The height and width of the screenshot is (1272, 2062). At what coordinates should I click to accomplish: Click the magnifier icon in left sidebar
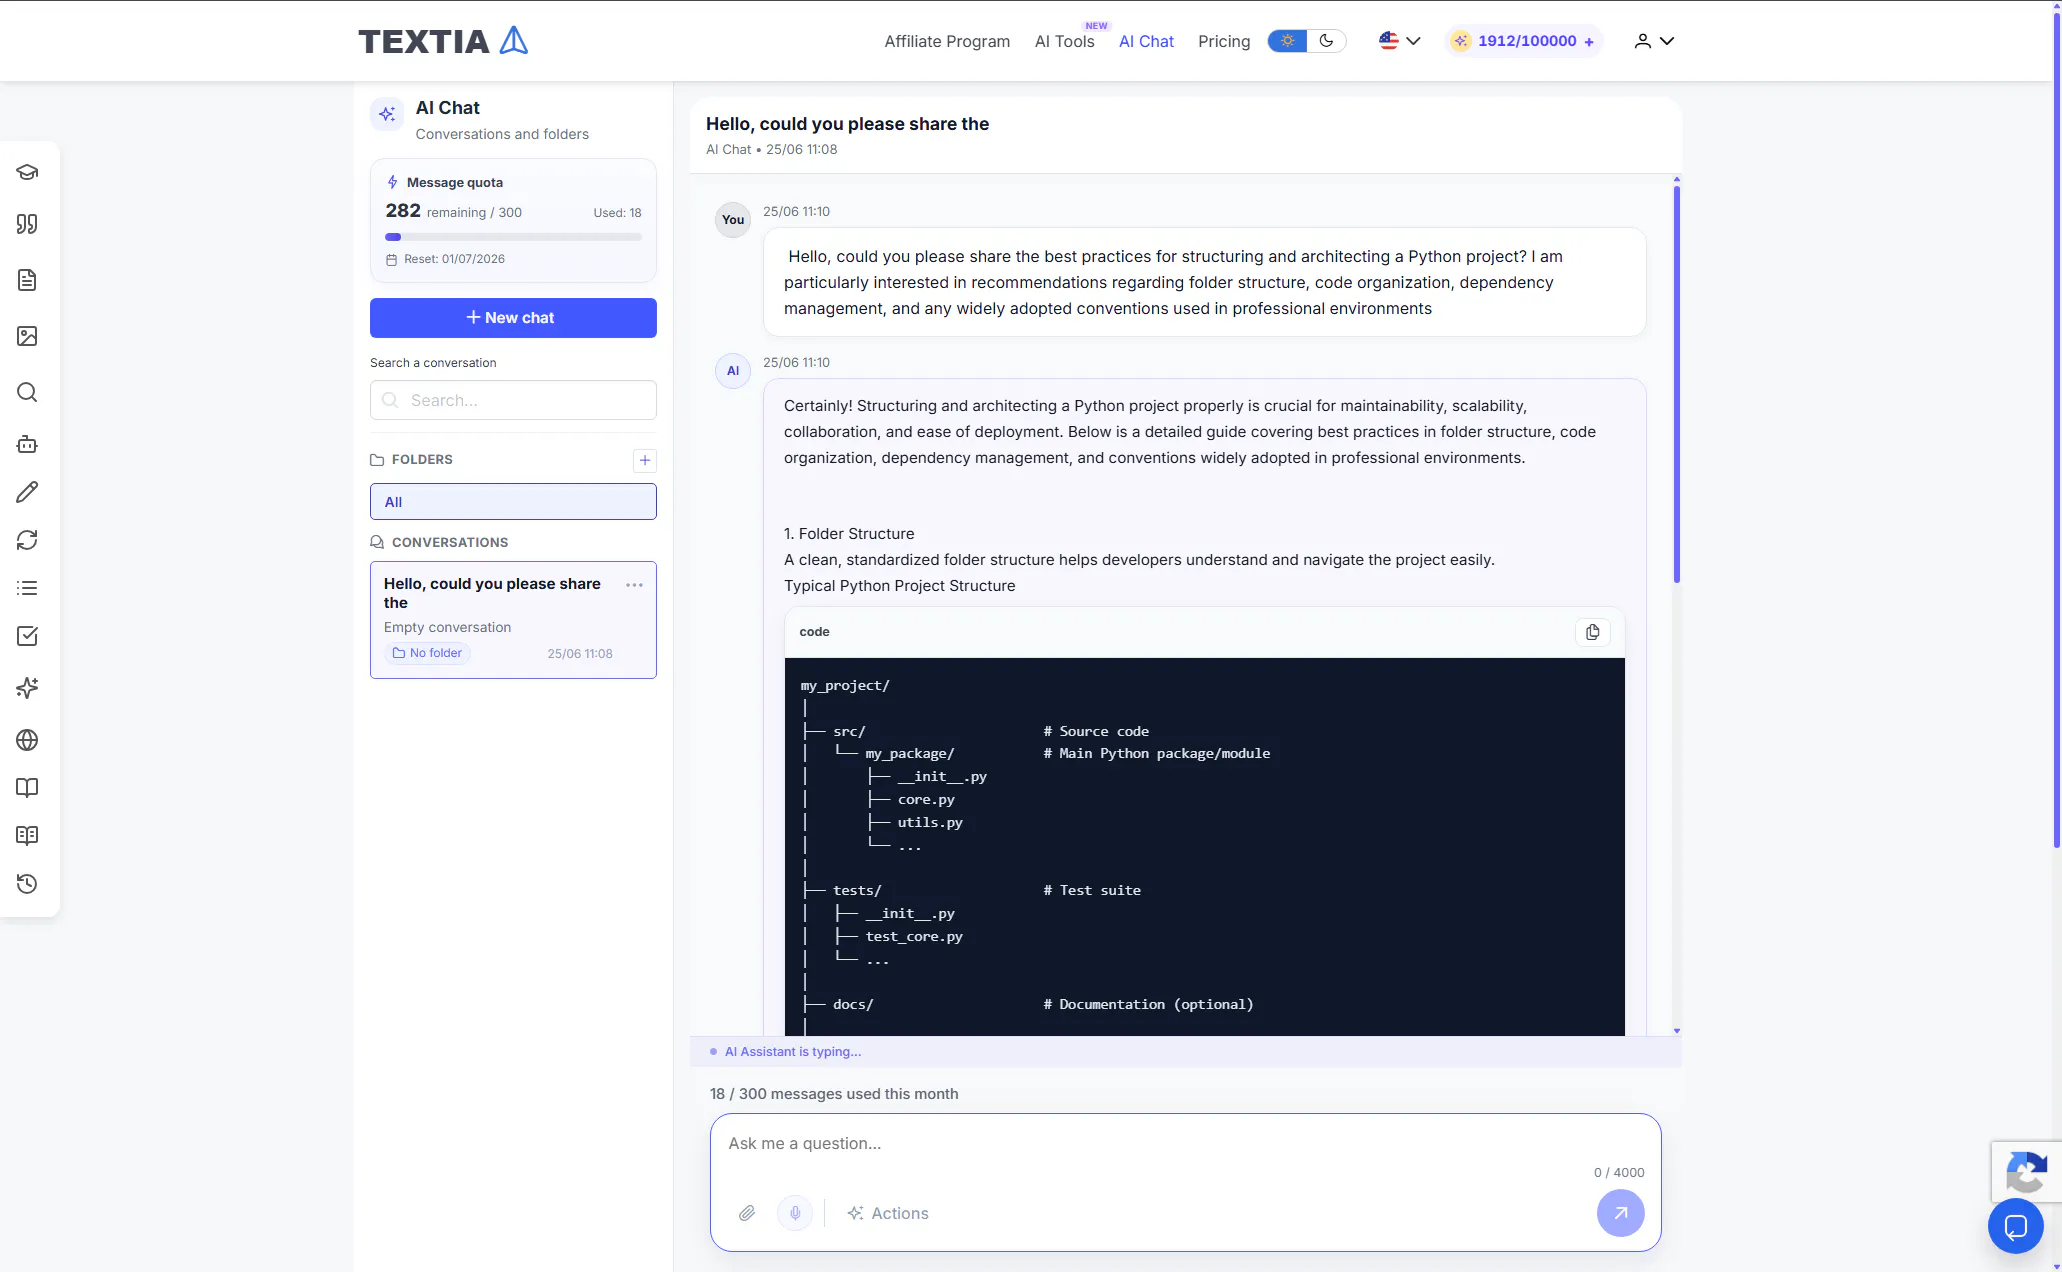tap(27, 392)
